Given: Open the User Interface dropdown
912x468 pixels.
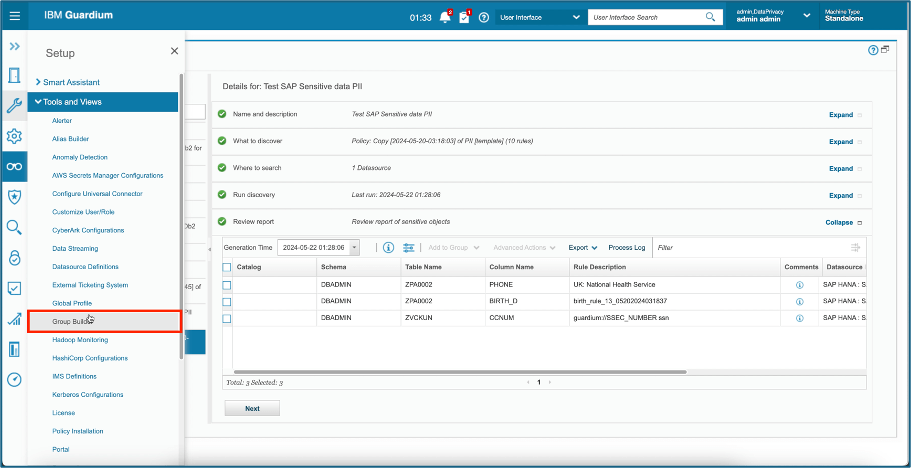Looking at the screenshot, I should (540, 17).
